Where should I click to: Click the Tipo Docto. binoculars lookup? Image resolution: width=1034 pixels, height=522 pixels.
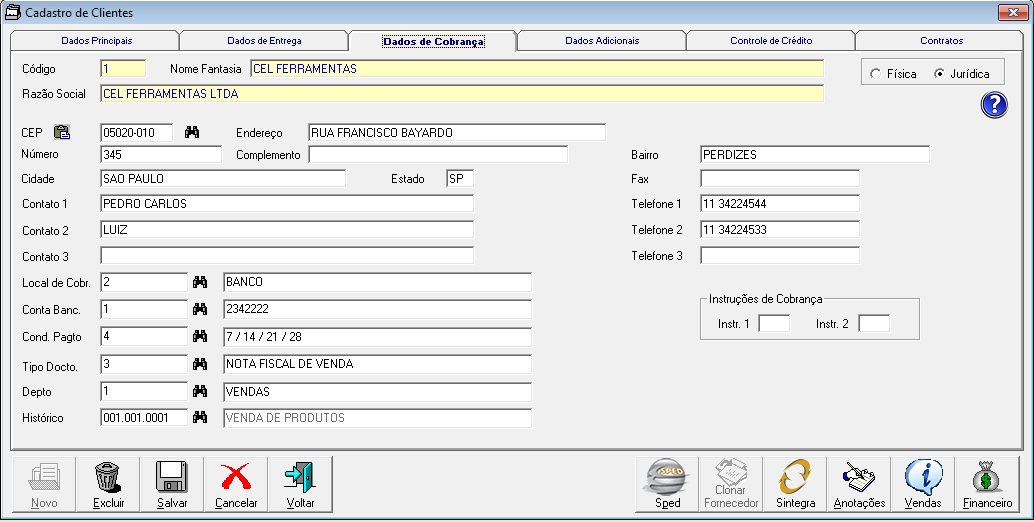click(199, 364)
